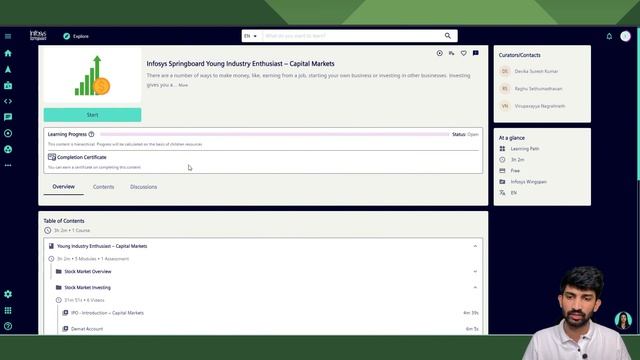Click the course thumbnail image

coord(93,75)
